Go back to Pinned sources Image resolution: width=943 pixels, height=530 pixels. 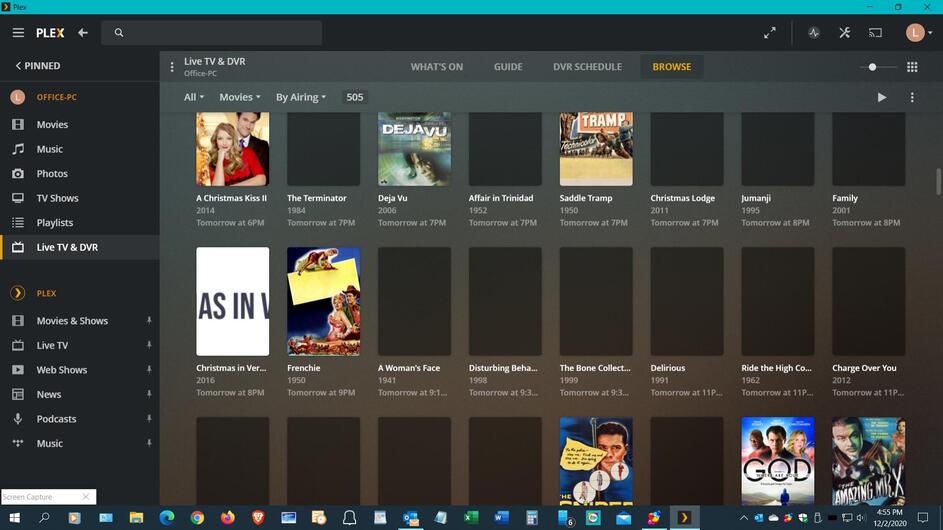[x=37, y=66]
